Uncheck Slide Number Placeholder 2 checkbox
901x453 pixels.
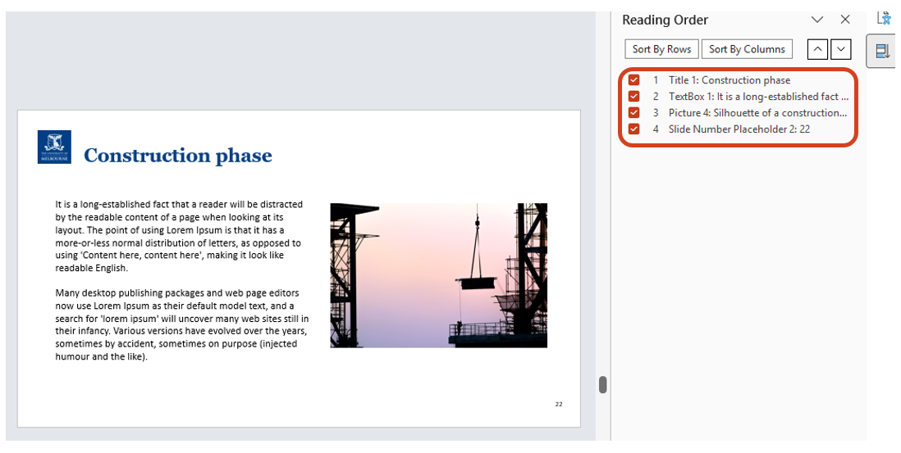(634, 129)
